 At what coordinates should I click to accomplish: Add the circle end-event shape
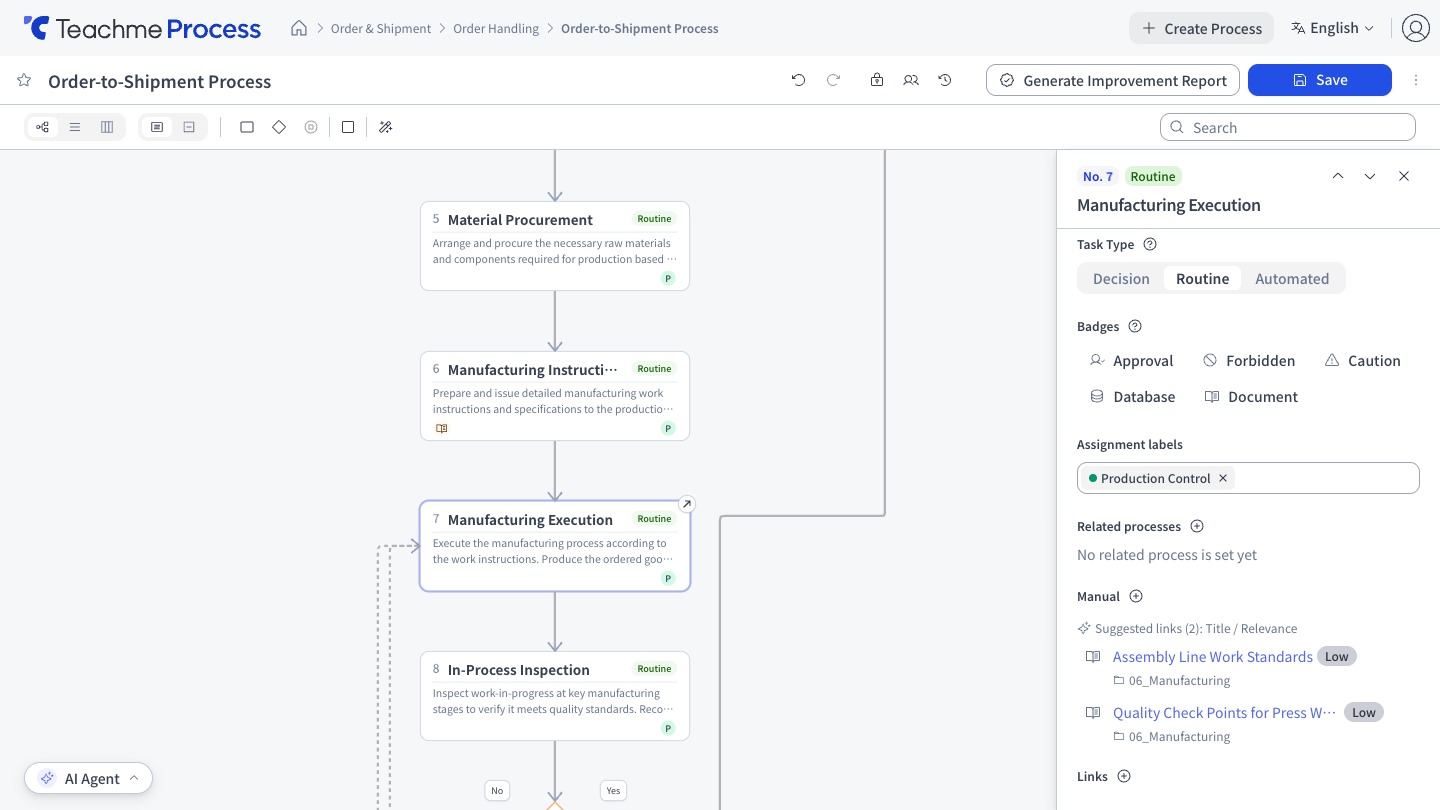[x=311, y=127]
